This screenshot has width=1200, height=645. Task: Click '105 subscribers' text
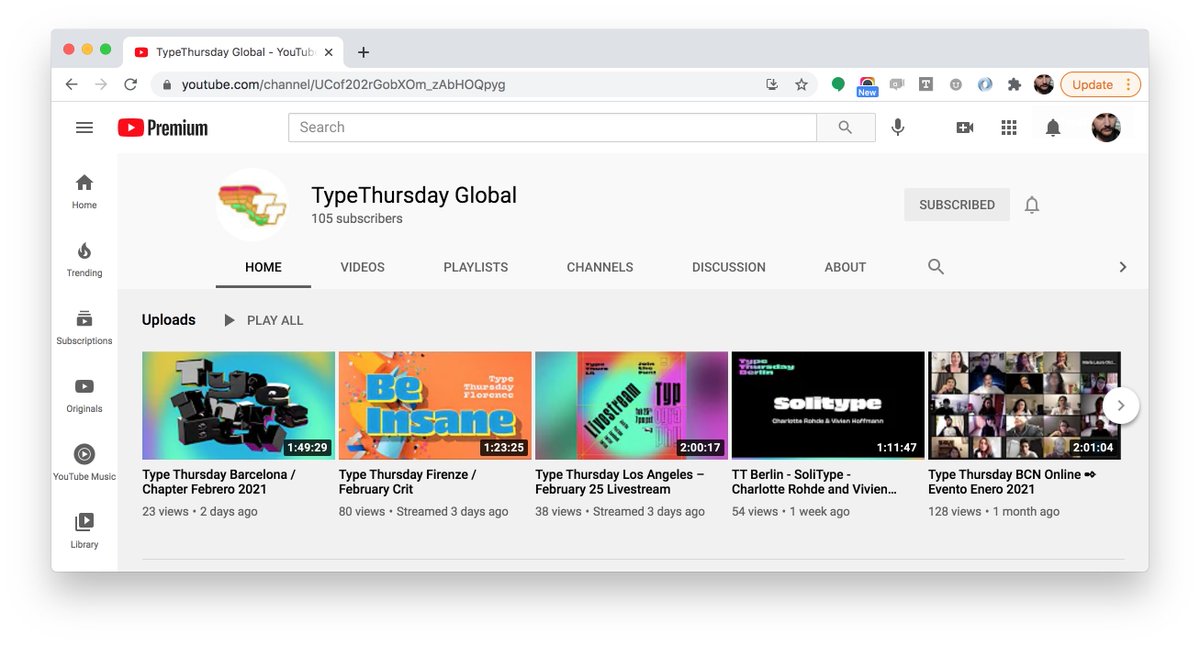coord(357,219)
